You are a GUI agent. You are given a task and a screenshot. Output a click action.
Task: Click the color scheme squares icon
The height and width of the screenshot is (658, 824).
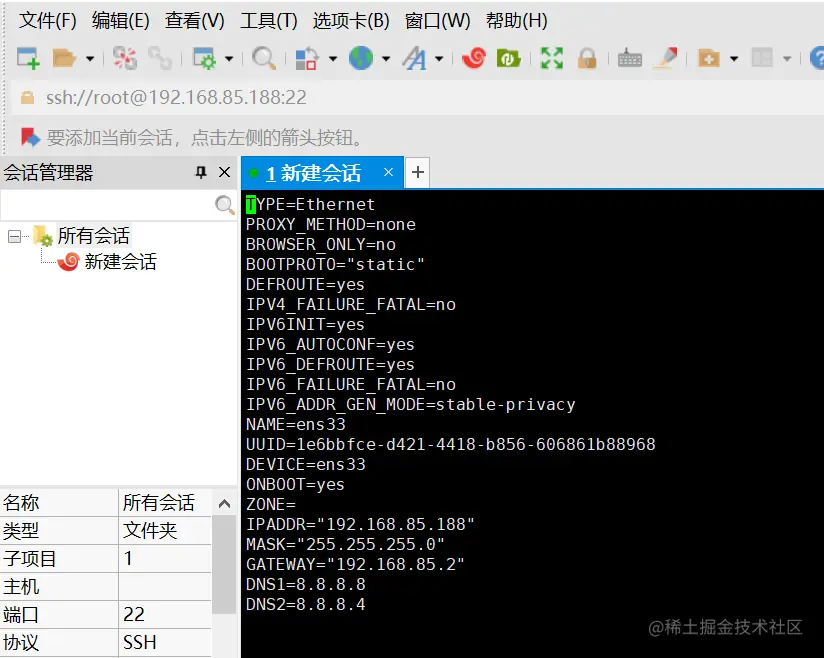(306, 58)
